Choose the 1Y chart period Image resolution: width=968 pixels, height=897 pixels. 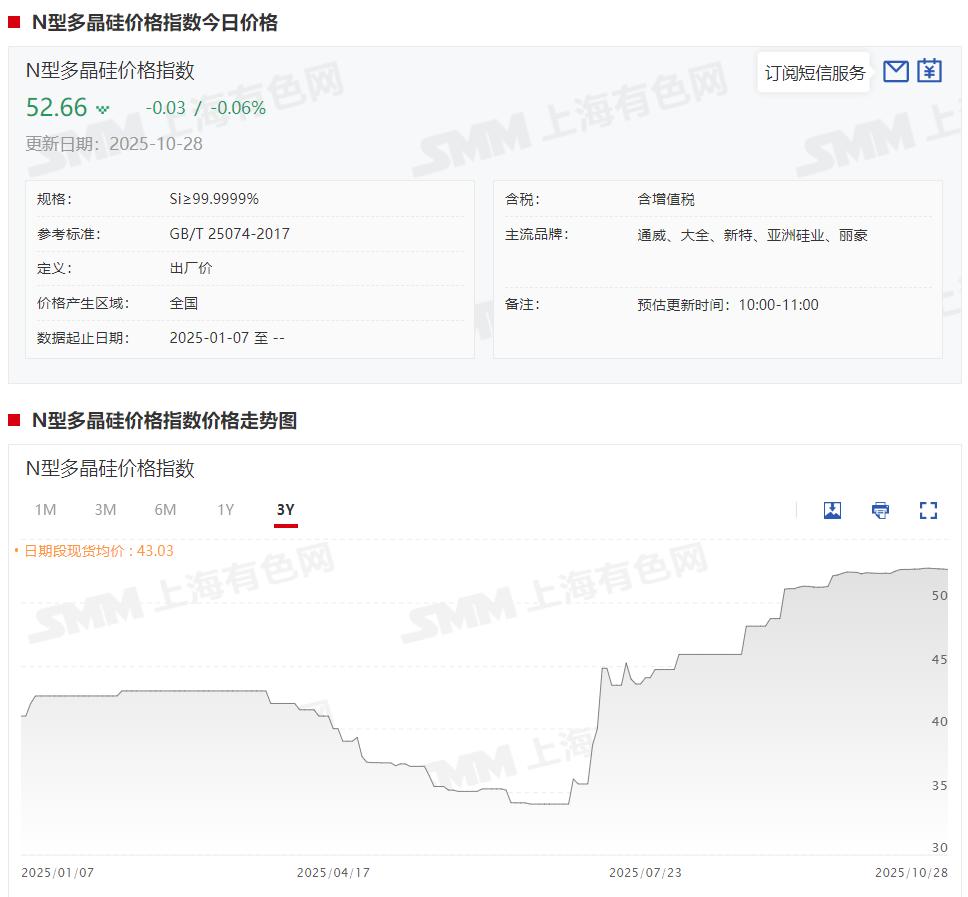226,510
